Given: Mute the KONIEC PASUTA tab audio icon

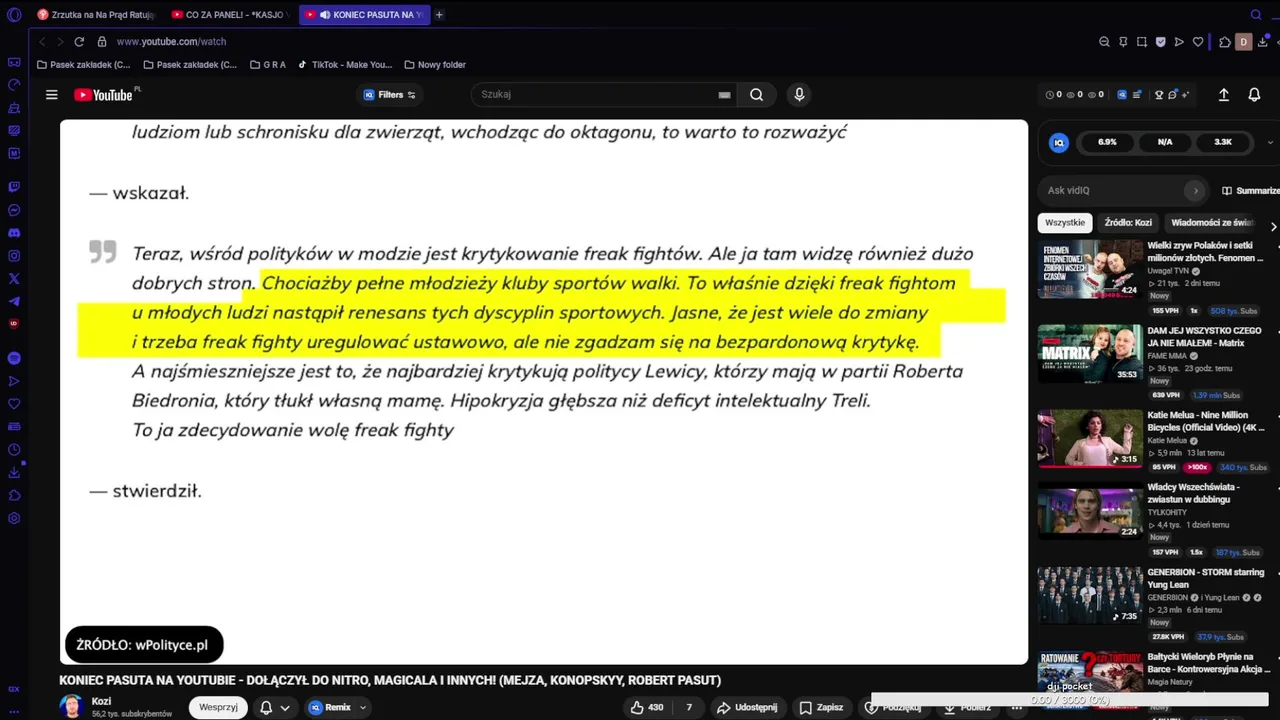Looking at the screenshot, I should click(325, 15).
